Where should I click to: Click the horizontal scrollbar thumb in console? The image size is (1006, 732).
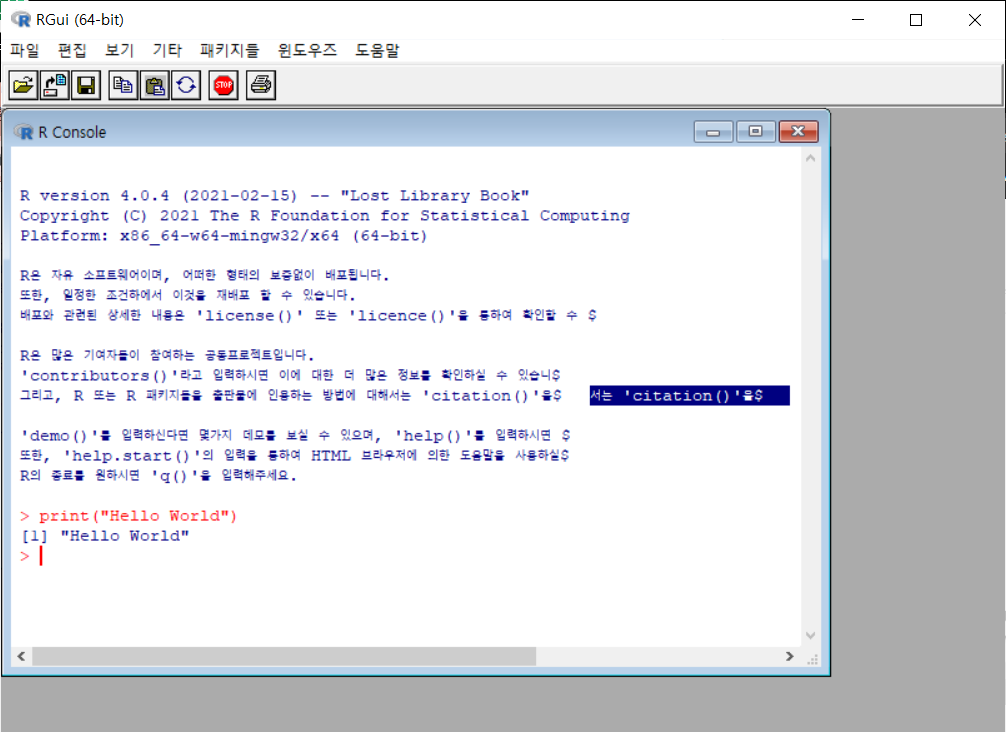284,656
